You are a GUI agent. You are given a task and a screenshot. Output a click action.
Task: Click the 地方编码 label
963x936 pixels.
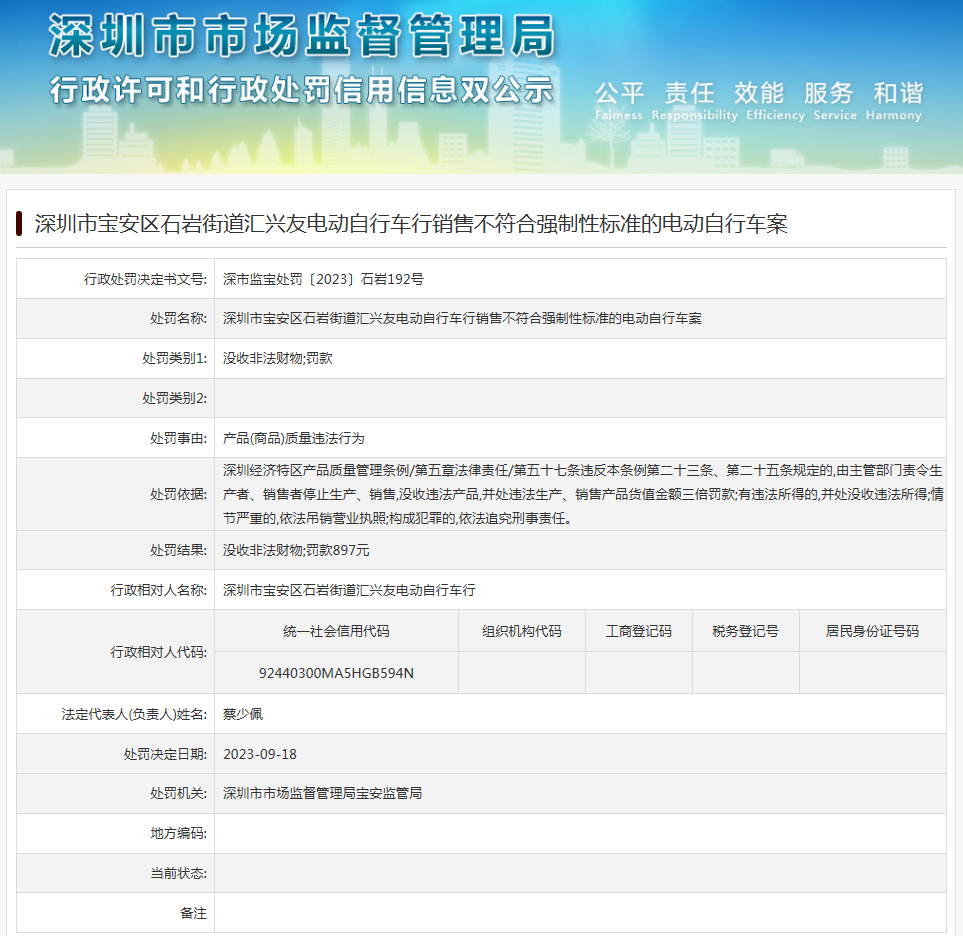click(179, 833)
